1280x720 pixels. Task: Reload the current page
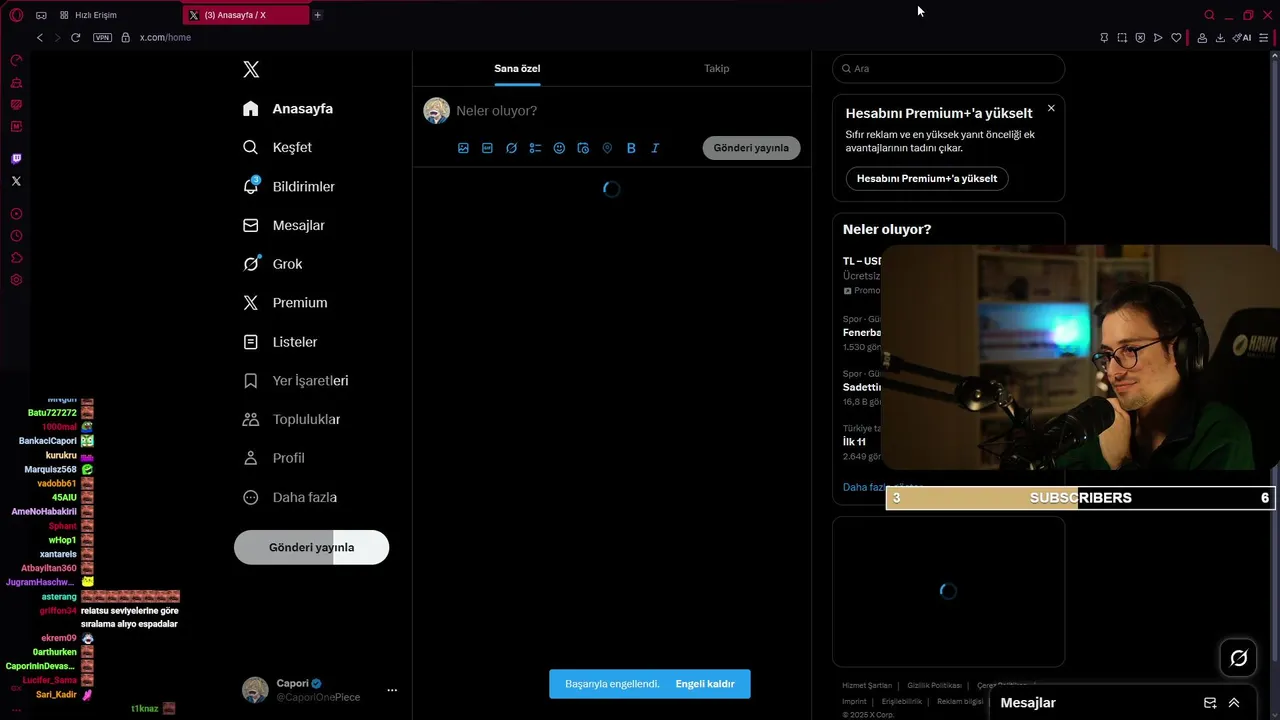[75, 37]
